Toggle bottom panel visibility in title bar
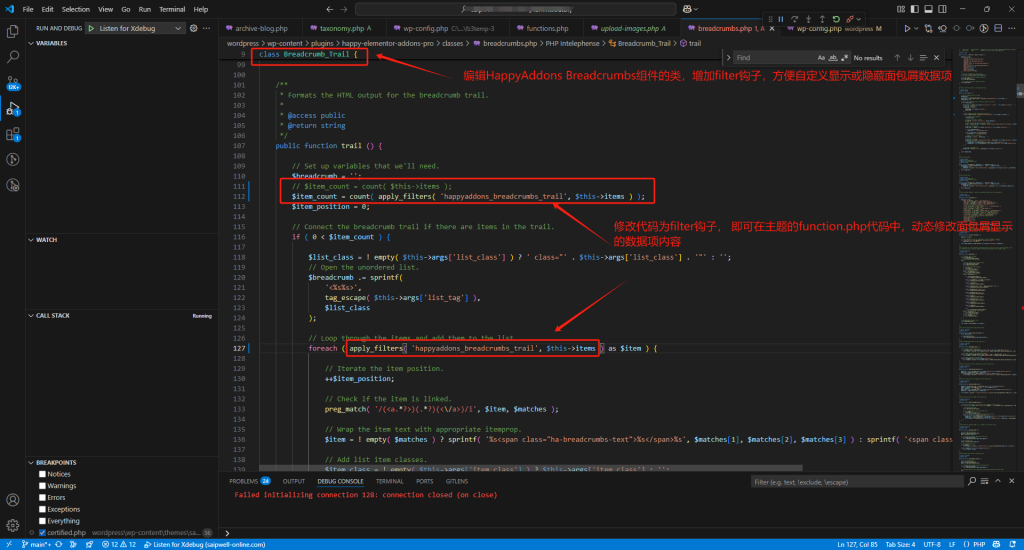 click(928, 9)
